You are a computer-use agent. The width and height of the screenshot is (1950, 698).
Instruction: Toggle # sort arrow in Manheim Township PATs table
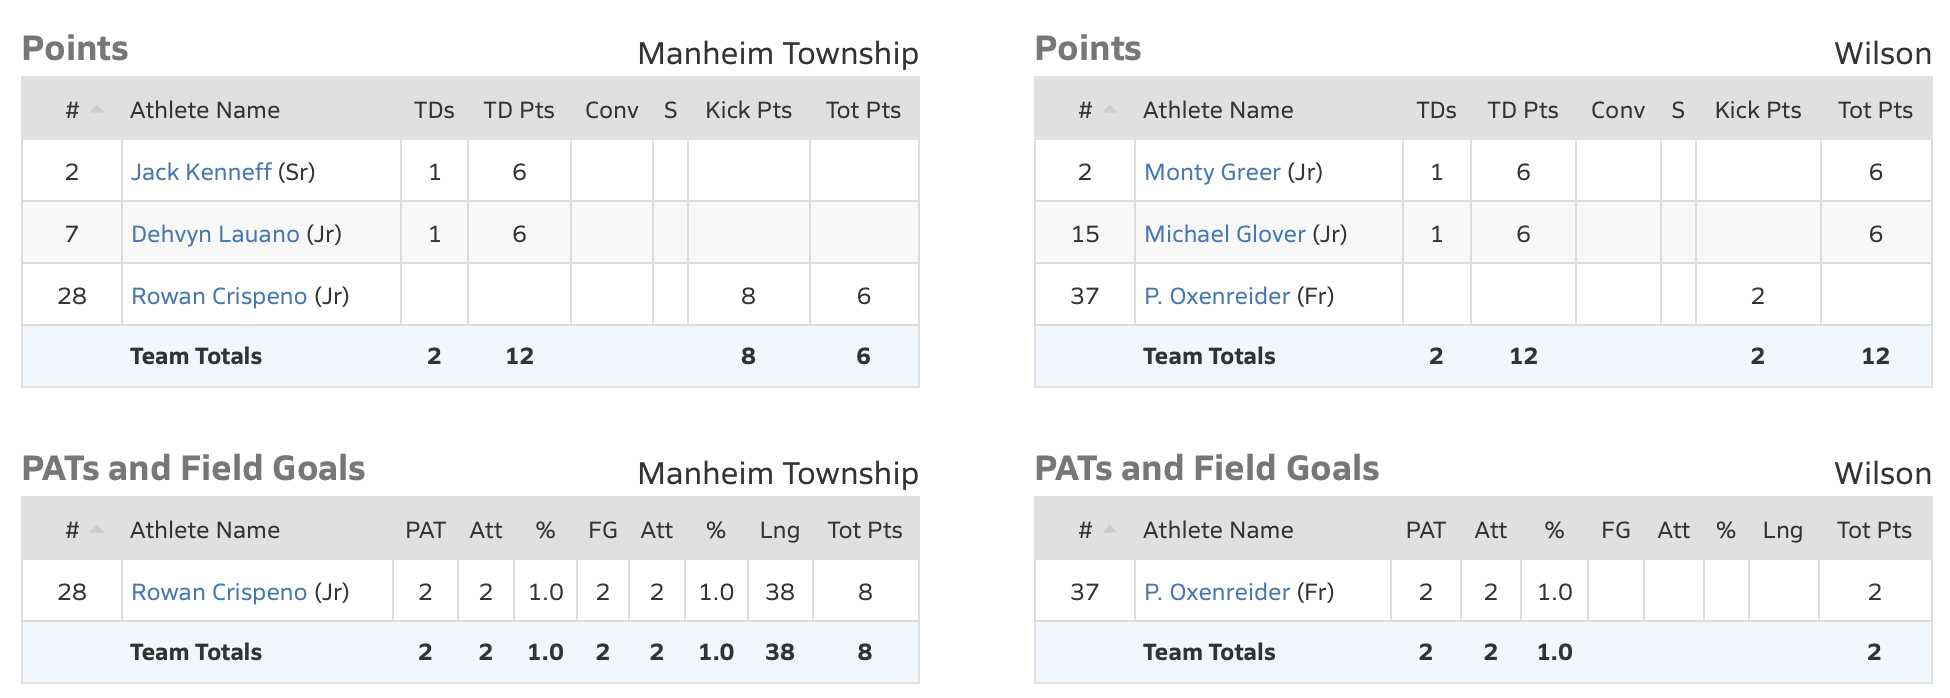97,530
